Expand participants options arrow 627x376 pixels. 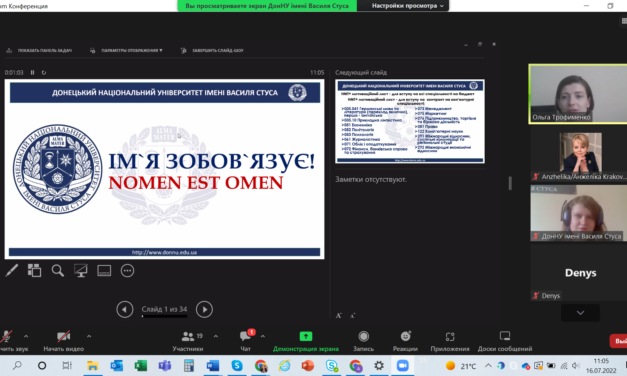pos(216,336)
